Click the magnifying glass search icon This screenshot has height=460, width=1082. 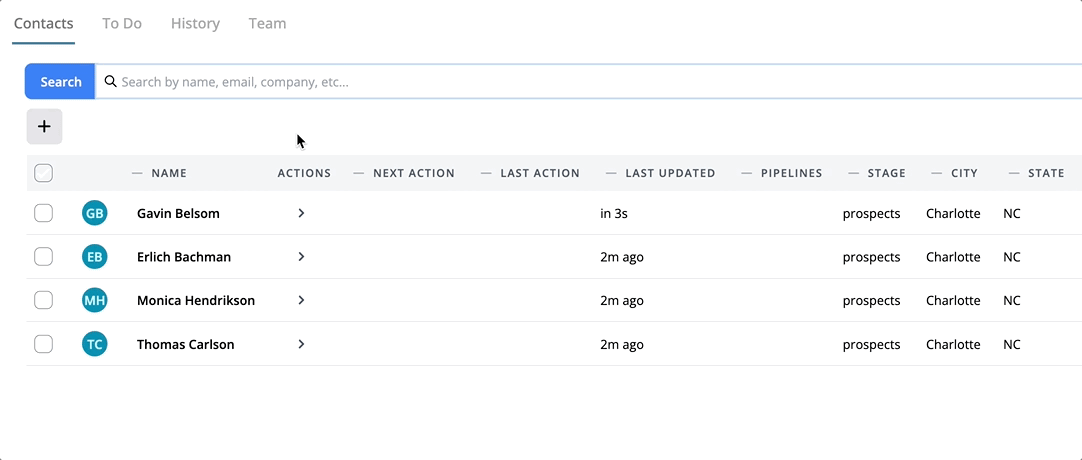coord(110,82)
